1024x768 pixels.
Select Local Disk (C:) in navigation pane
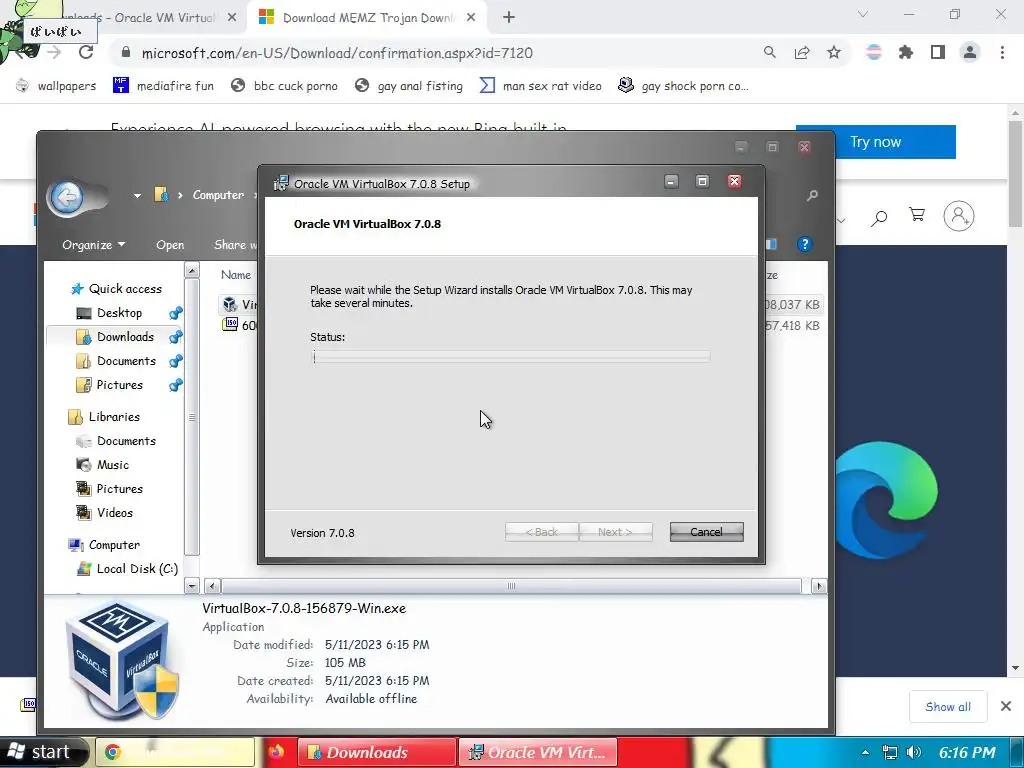coord(127,569)
